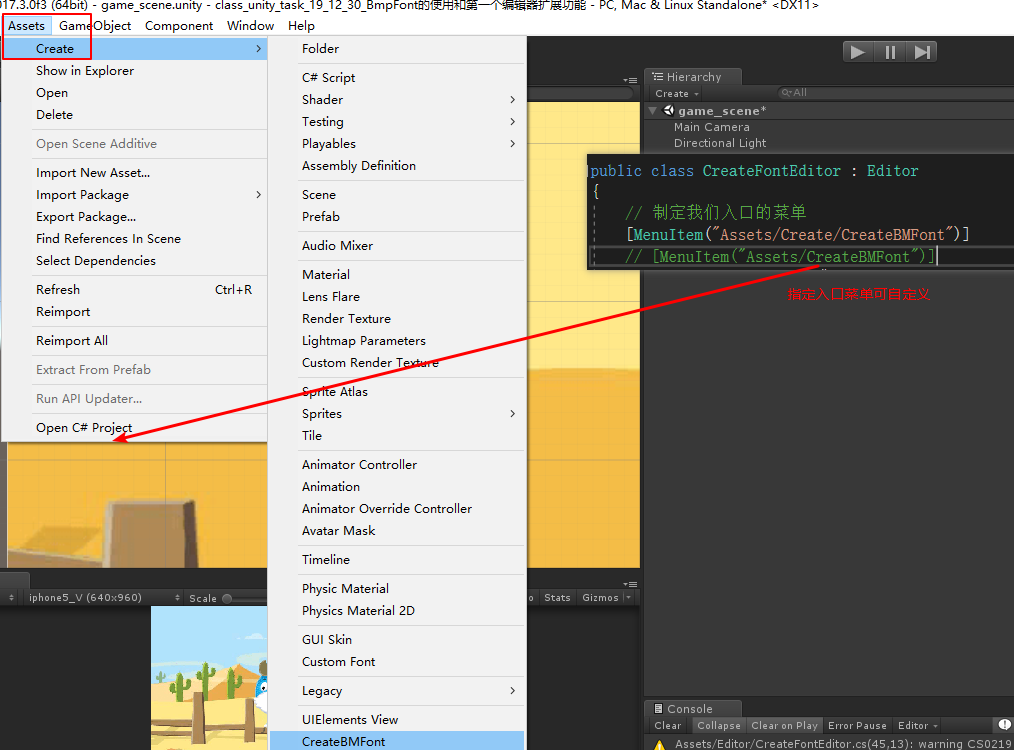Toggle Error Pause in Console

tap(857, 725)
